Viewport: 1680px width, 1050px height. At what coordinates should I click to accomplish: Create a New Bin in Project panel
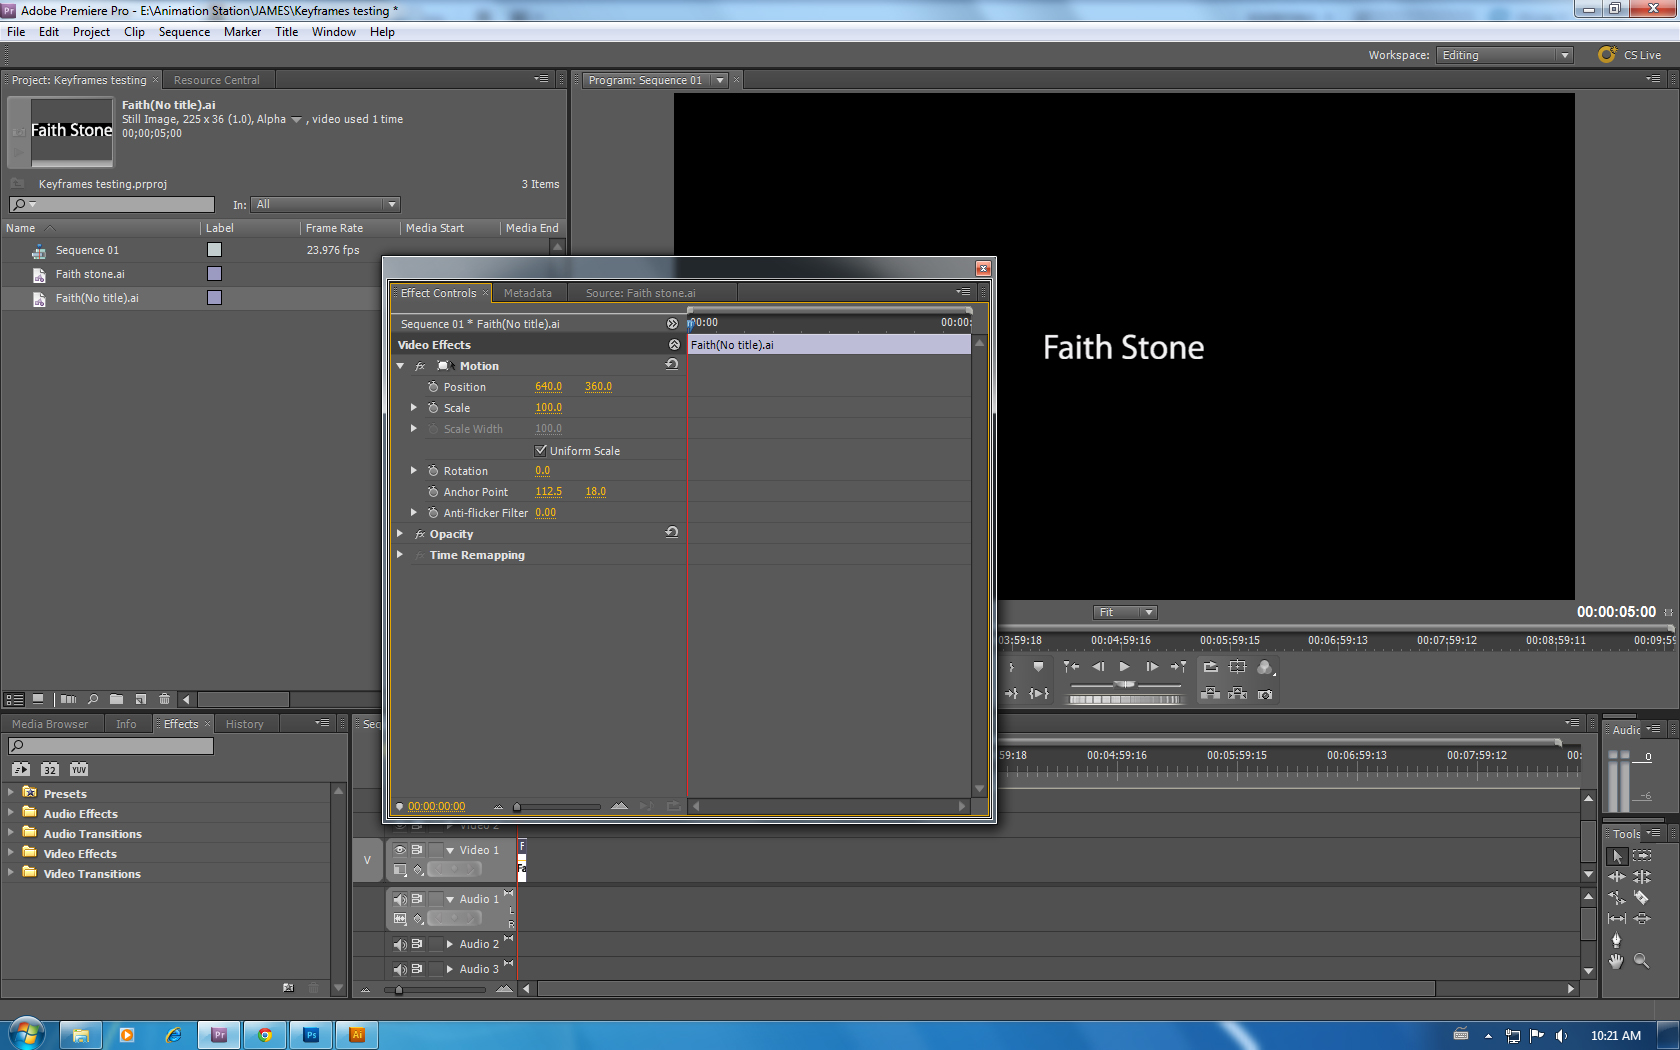tap(116, 700)
